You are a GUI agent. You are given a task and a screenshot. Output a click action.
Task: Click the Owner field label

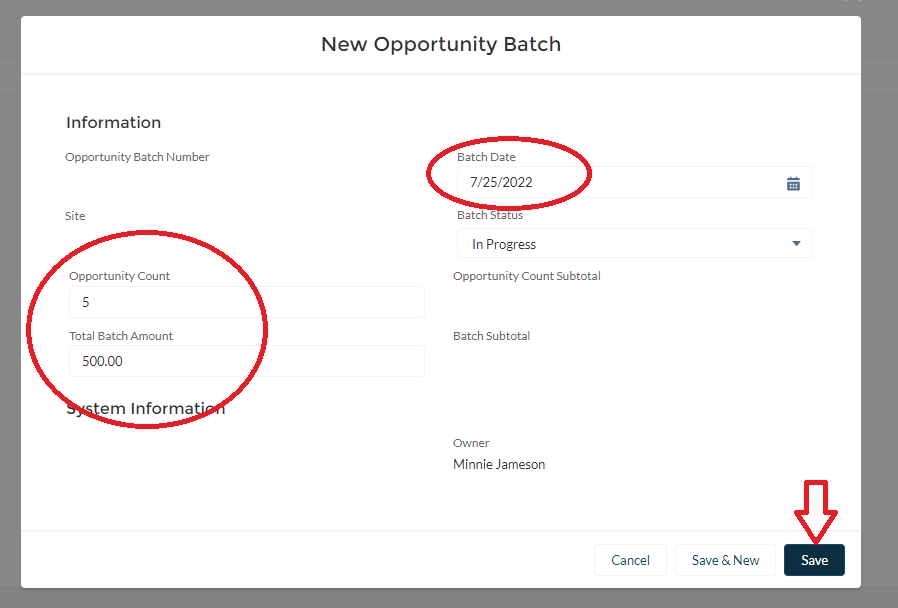(x=471, y=443)
